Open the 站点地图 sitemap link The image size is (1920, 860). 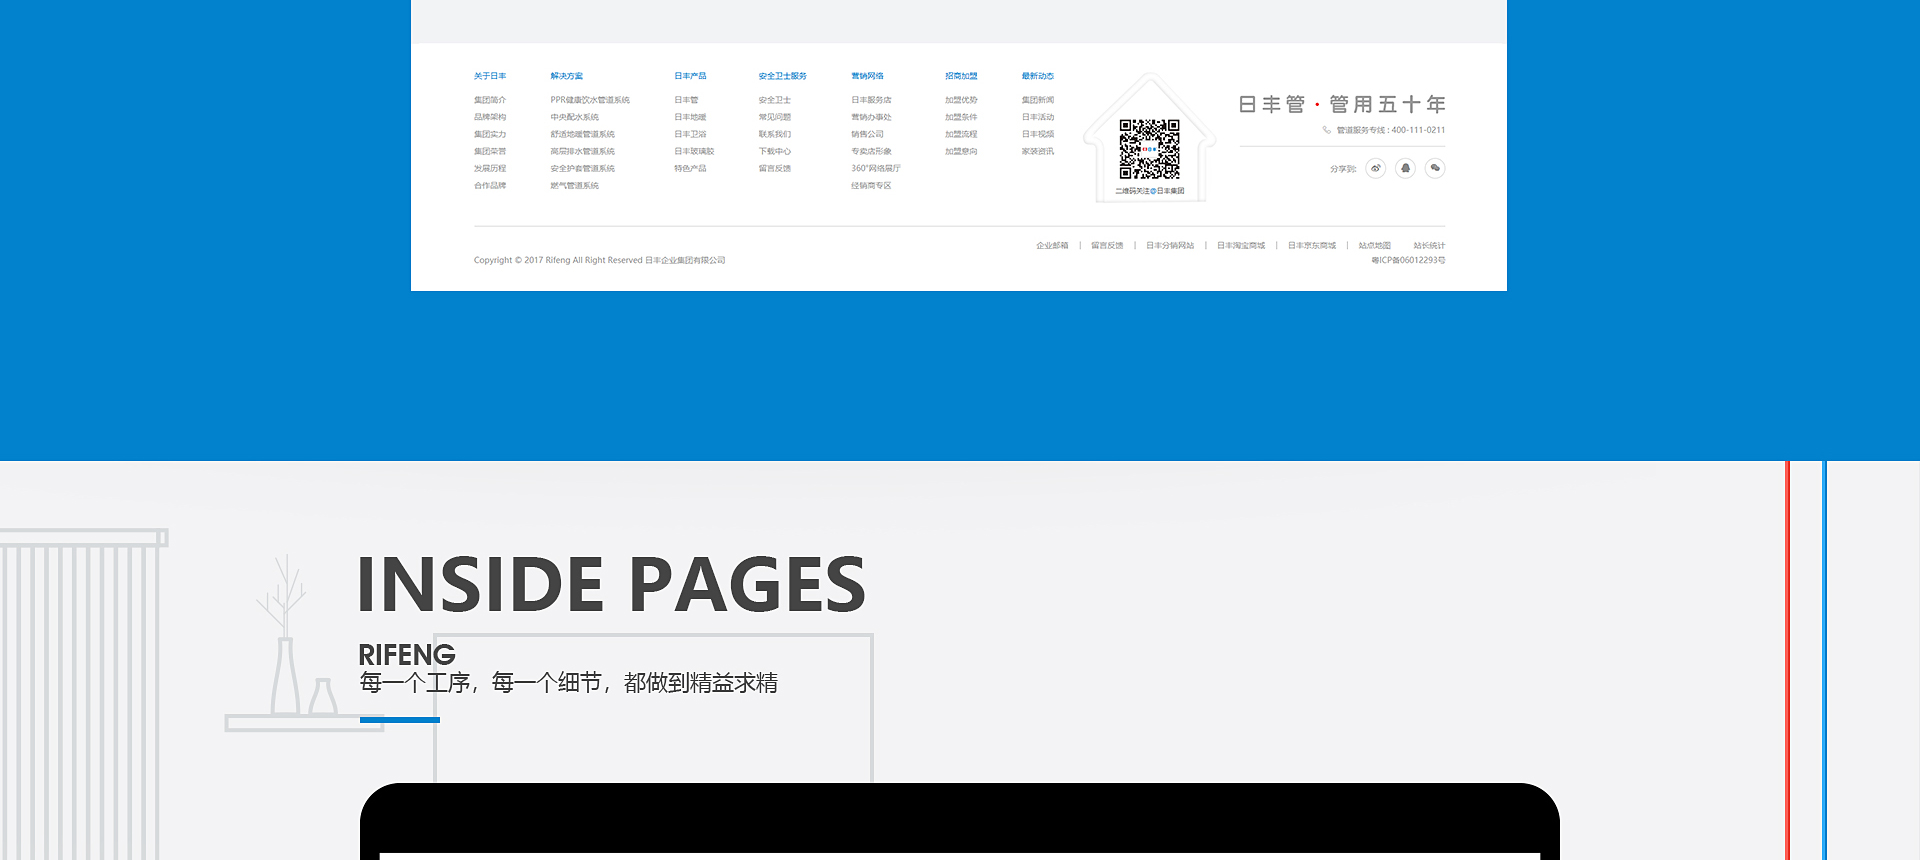(1374, 245)
